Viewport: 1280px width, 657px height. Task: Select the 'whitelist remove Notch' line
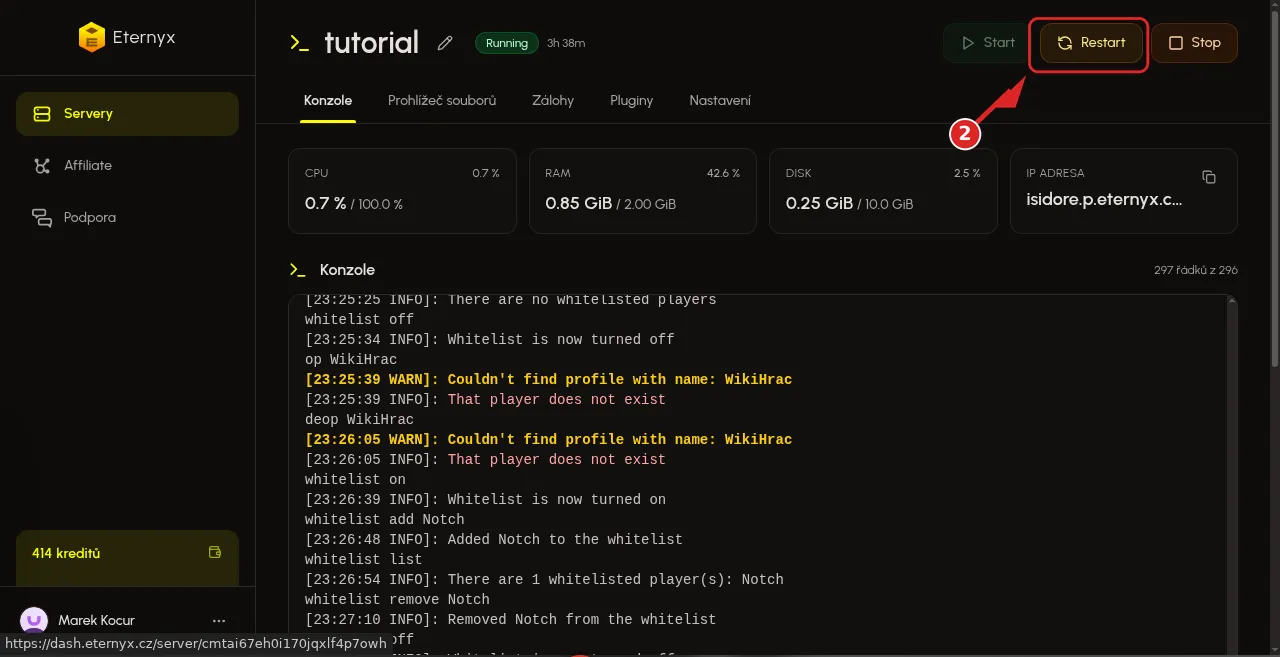(x=397, y=600)
